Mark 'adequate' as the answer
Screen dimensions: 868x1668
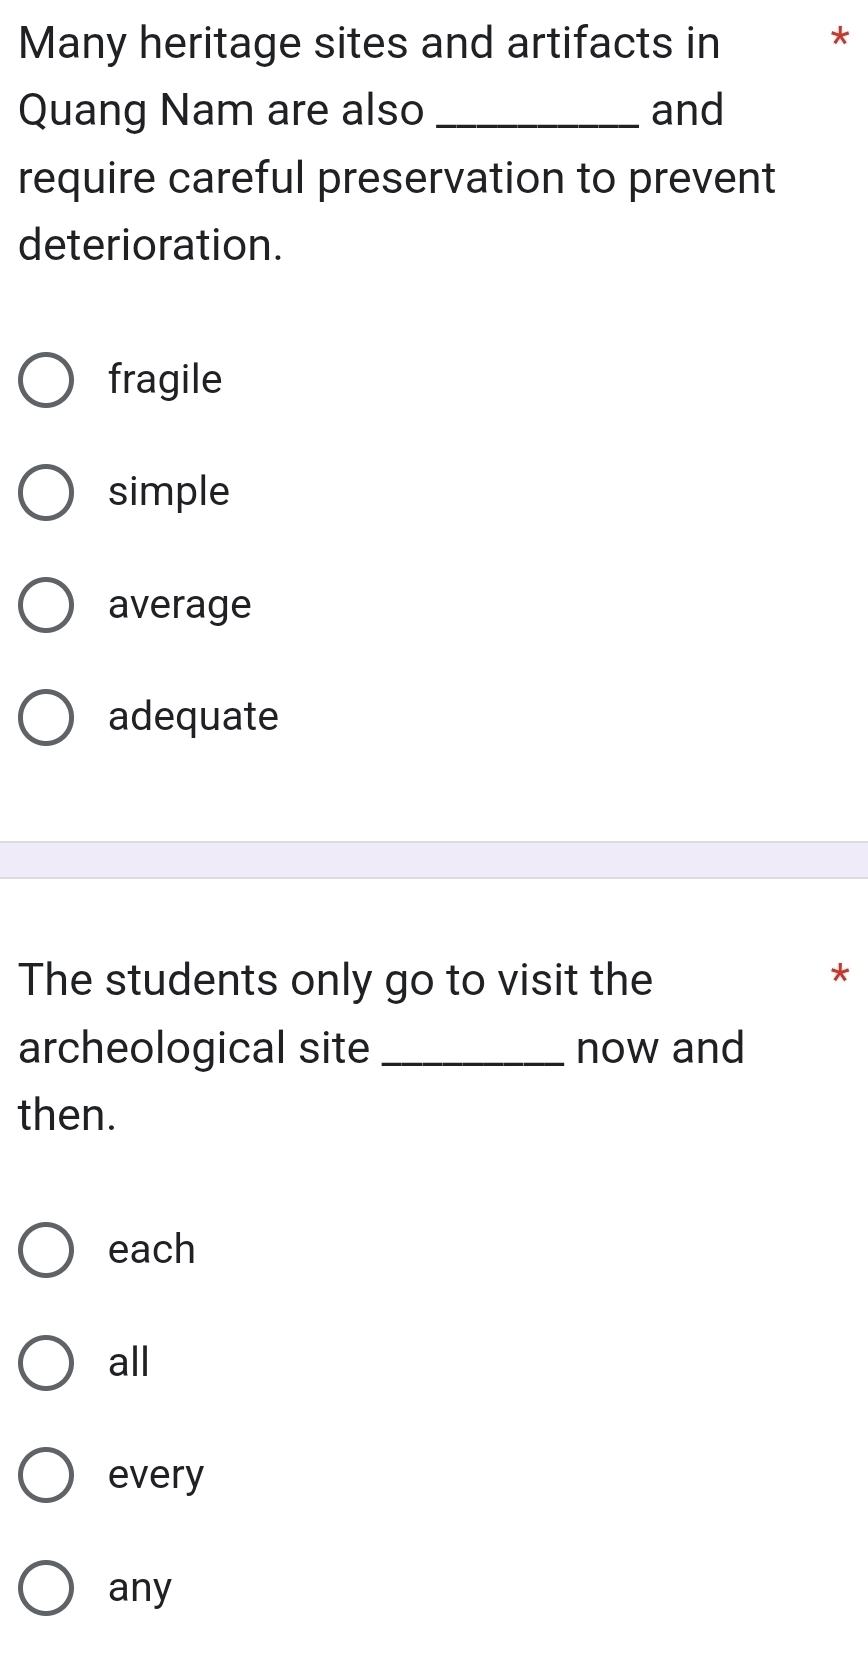[46, 717]
